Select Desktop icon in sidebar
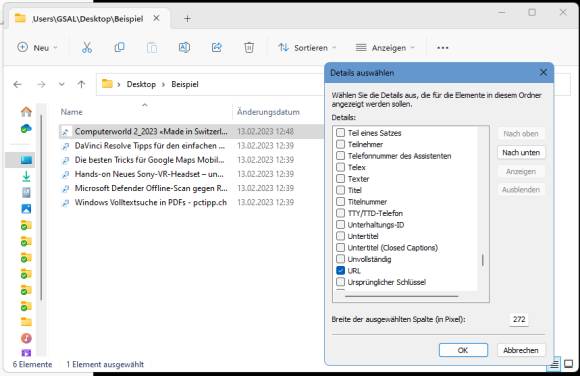Viewport: 580px width, 376px height. click(26, 160)
